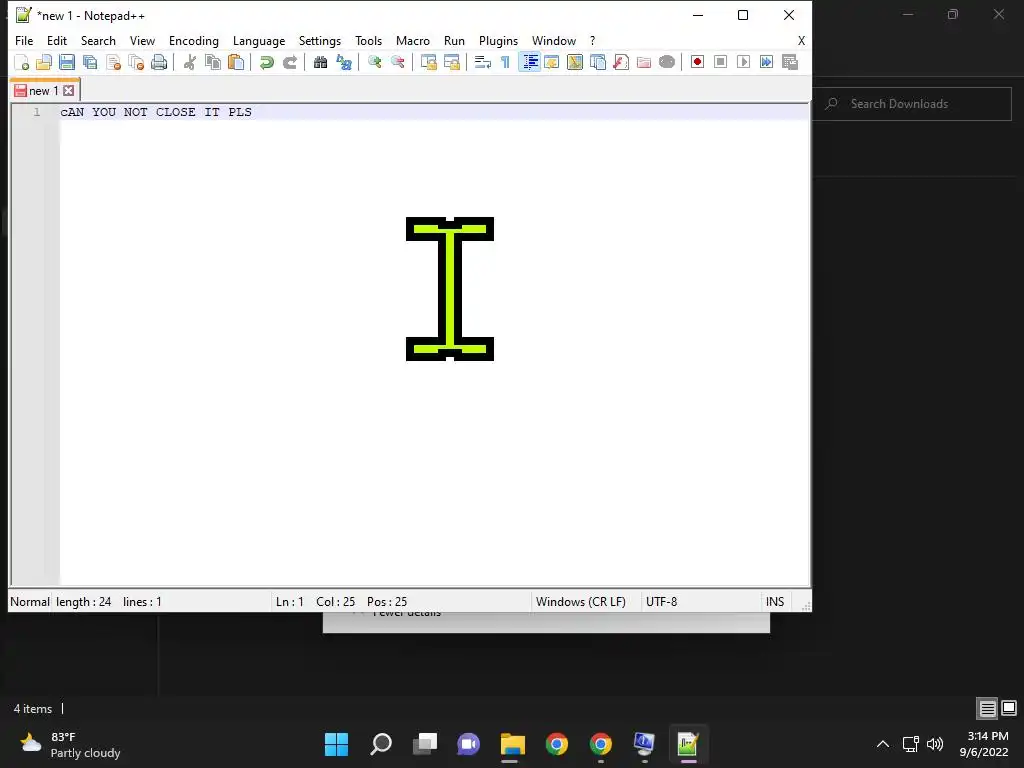Open the Run menu
This screenshot has width=1024, height=768.
point(454,41)
